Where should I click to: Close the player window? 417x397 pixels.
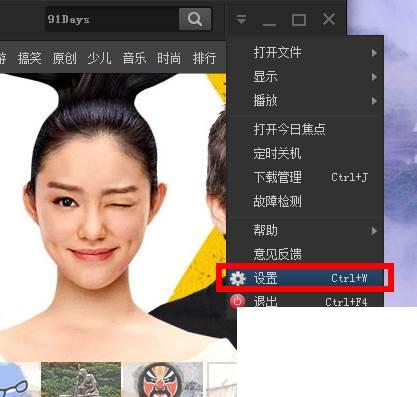click(x=329, y=19)
